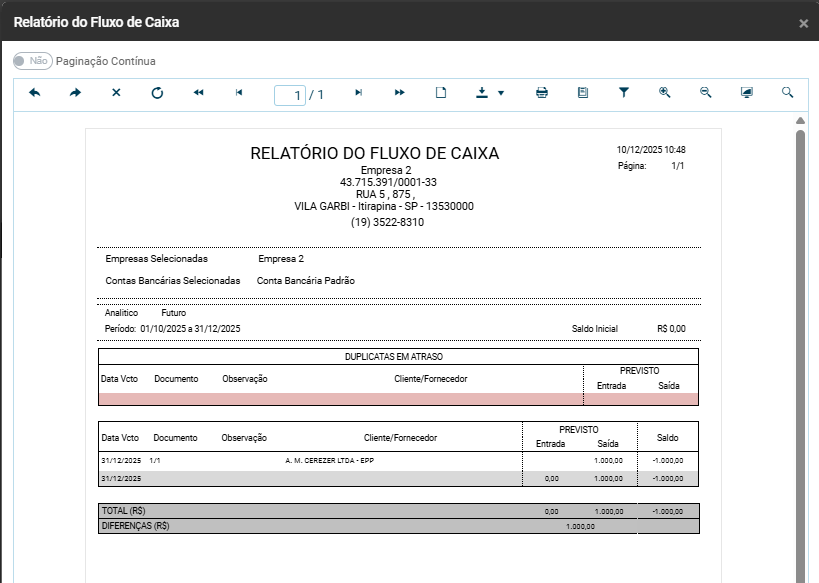Search the report with magnifier icon
The image size is (819, 583).
[788, 93]
